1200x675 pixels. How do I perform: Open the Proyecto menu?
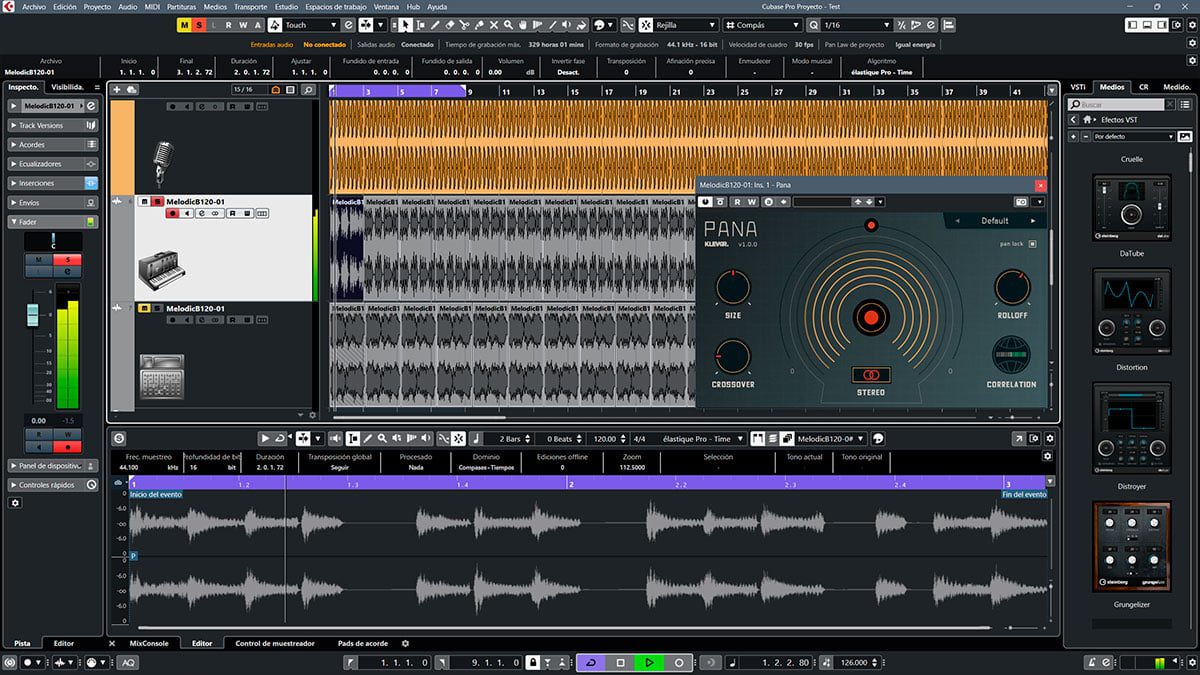point(97,6)
